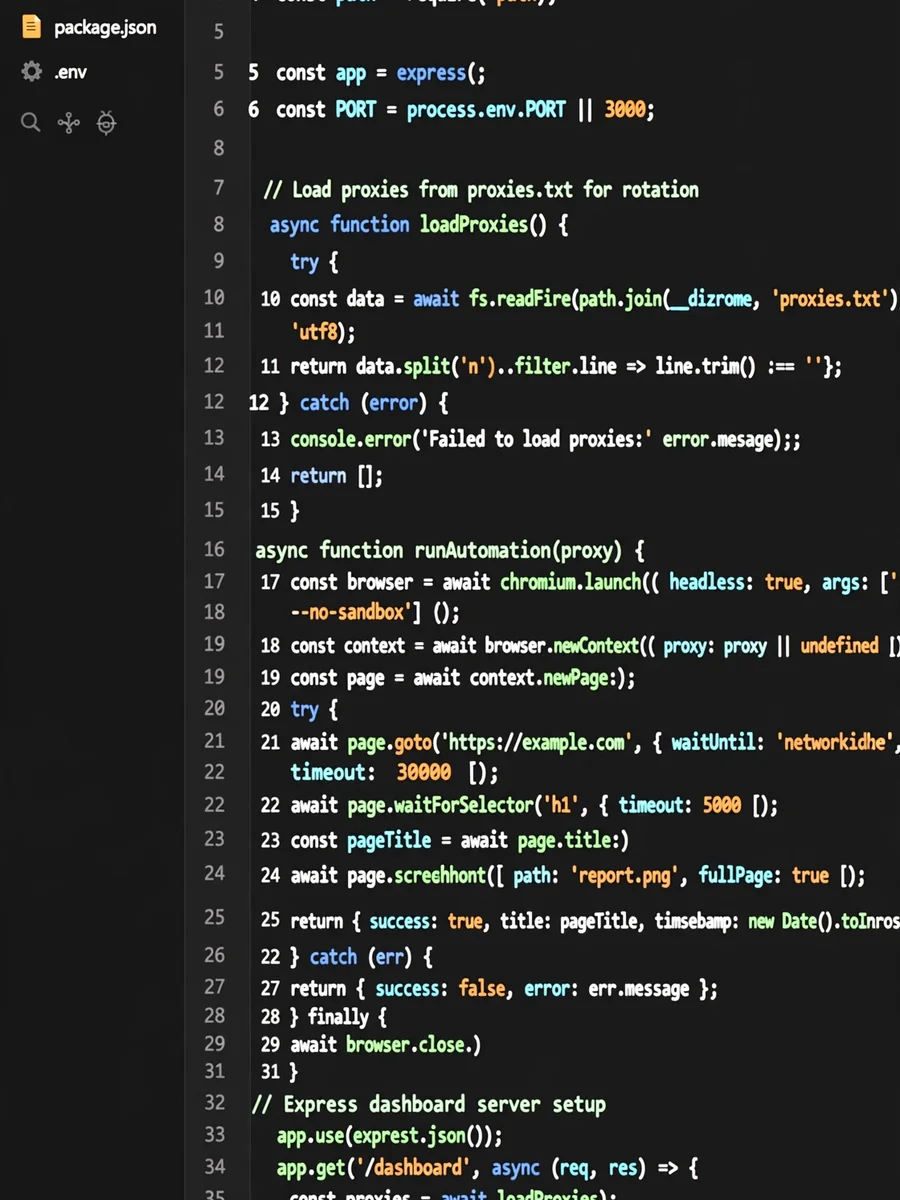This screenshot has height=1200, width=900.
Task: Click the 'async function loadProxies()' declaration
Action: click(x=419, y=225)
